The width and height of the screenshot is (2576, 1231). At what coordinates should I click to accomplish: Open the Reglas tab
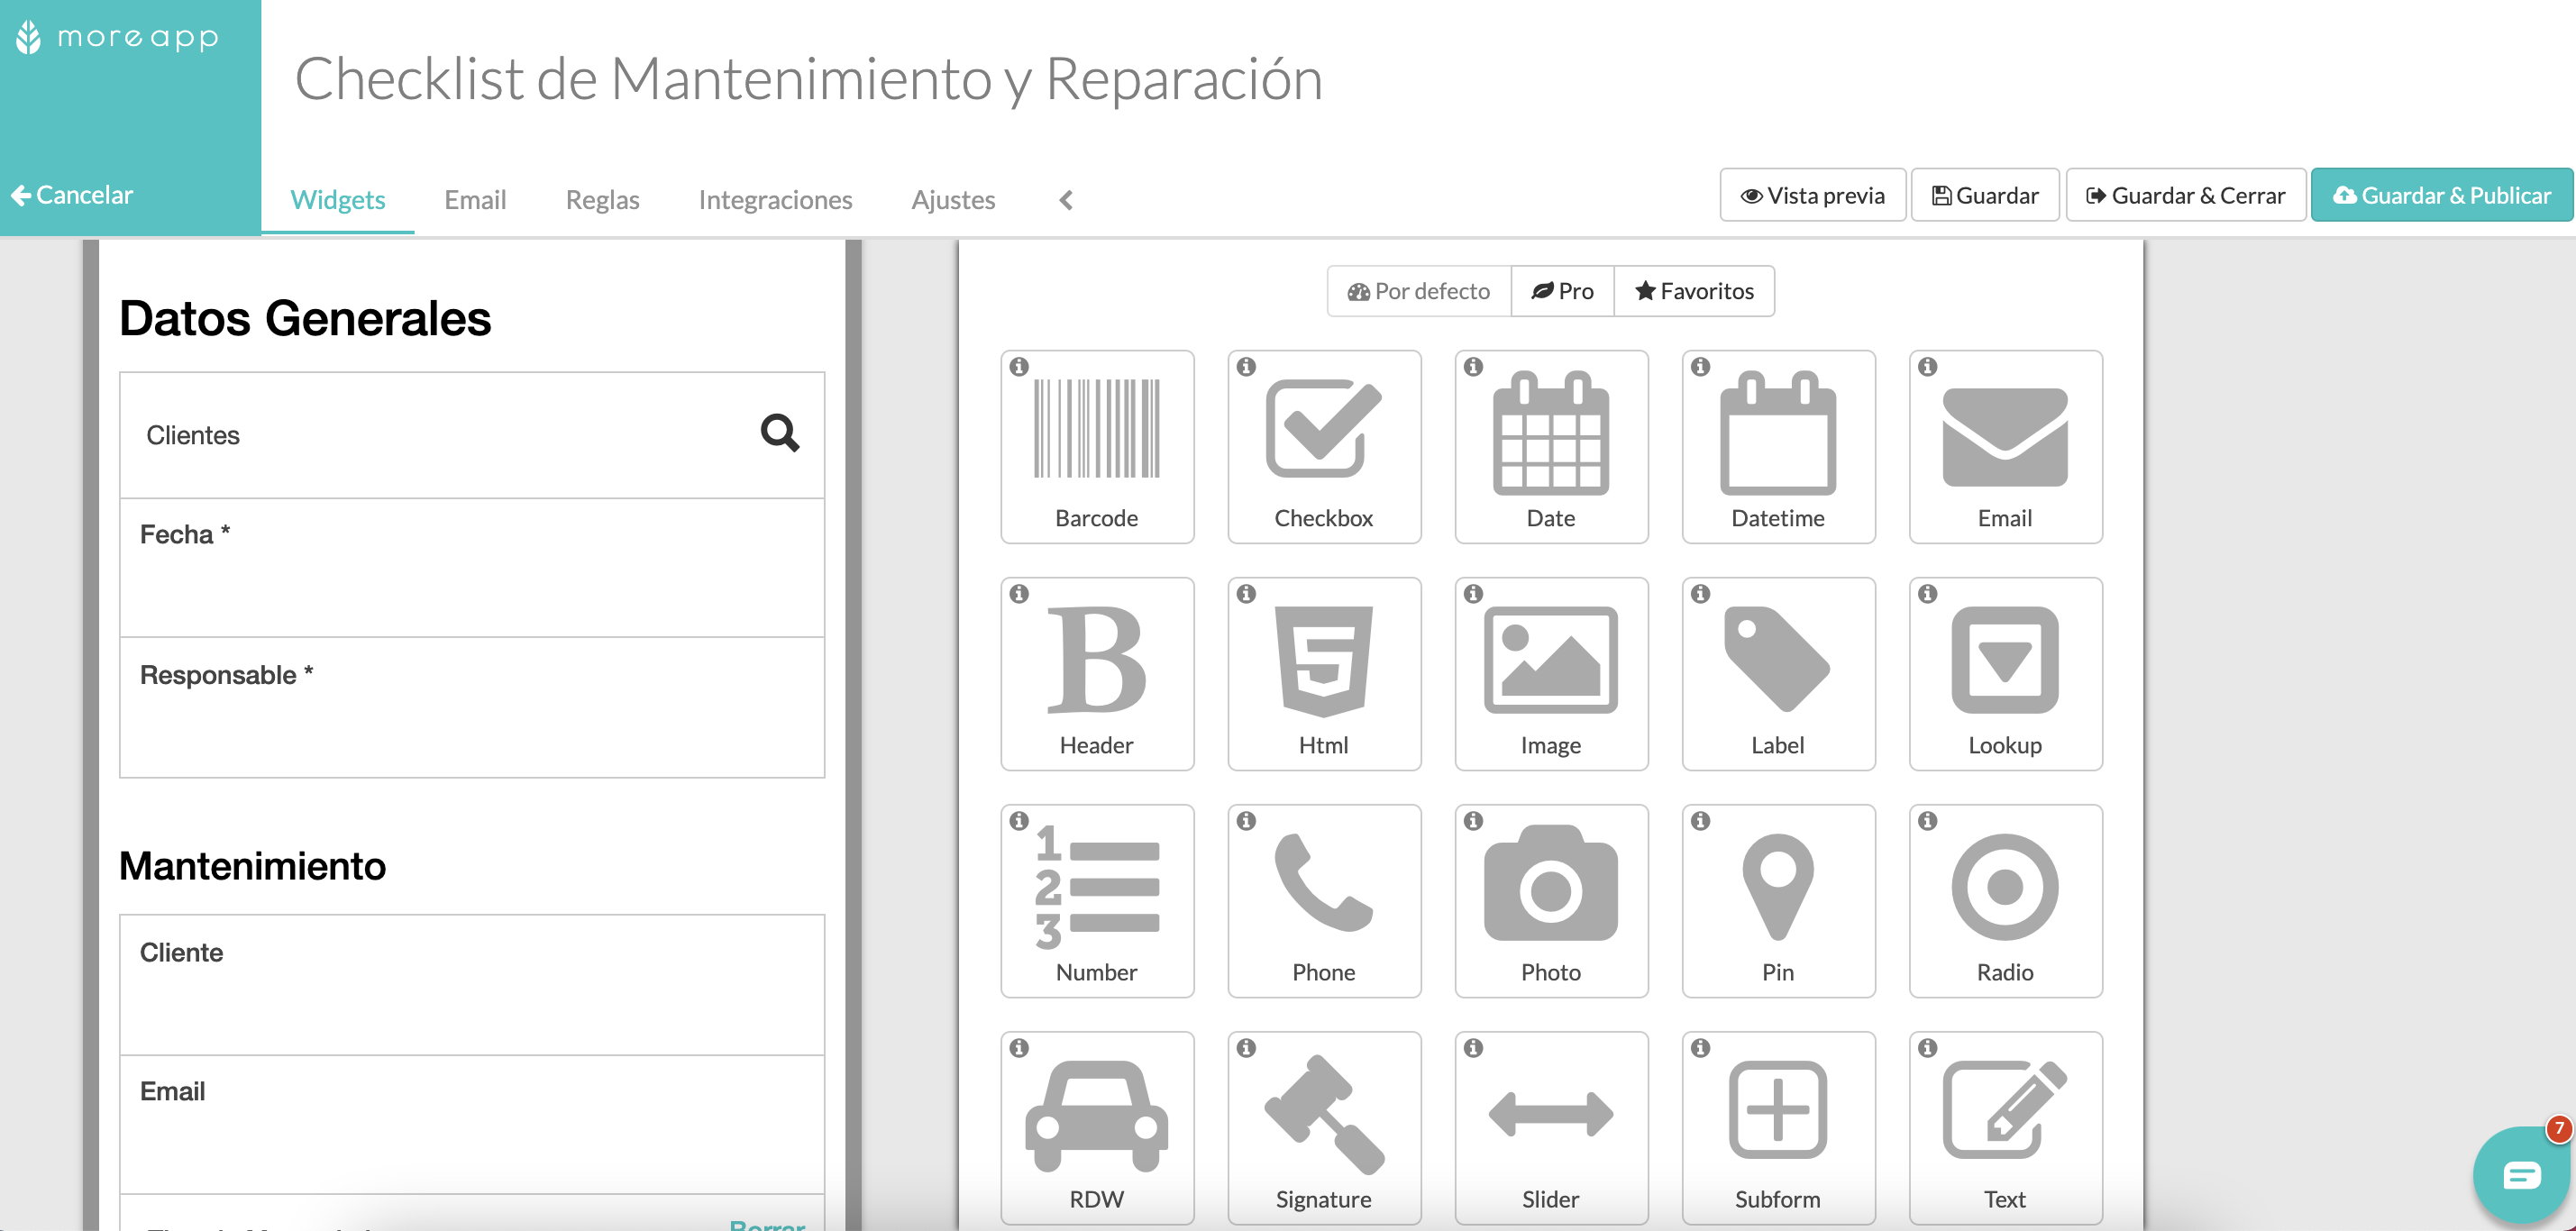[602, 200]
